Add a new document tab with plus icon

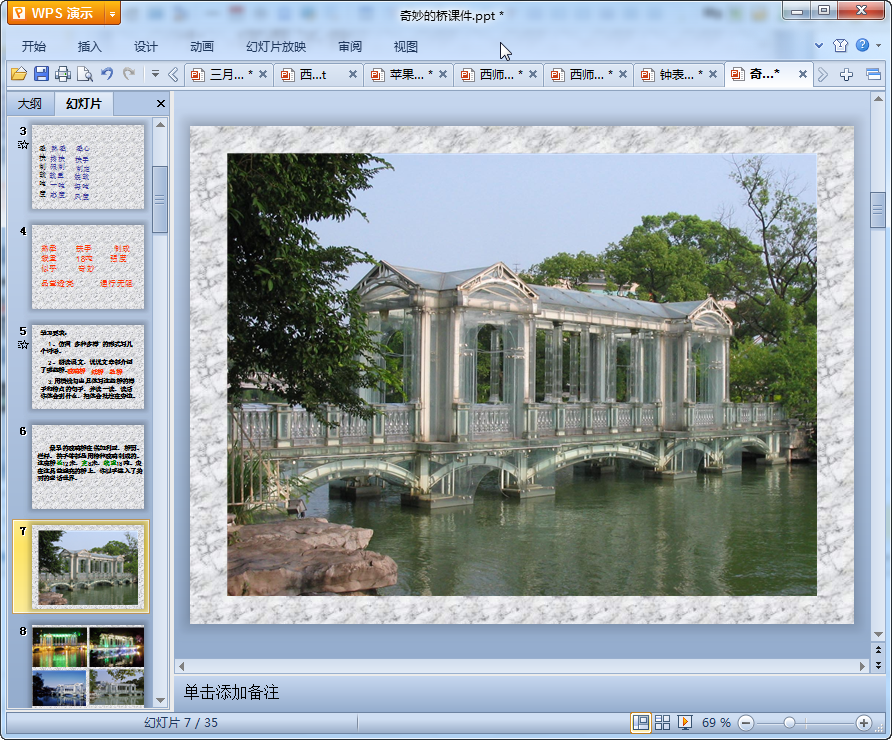click(x=846, y=74)
